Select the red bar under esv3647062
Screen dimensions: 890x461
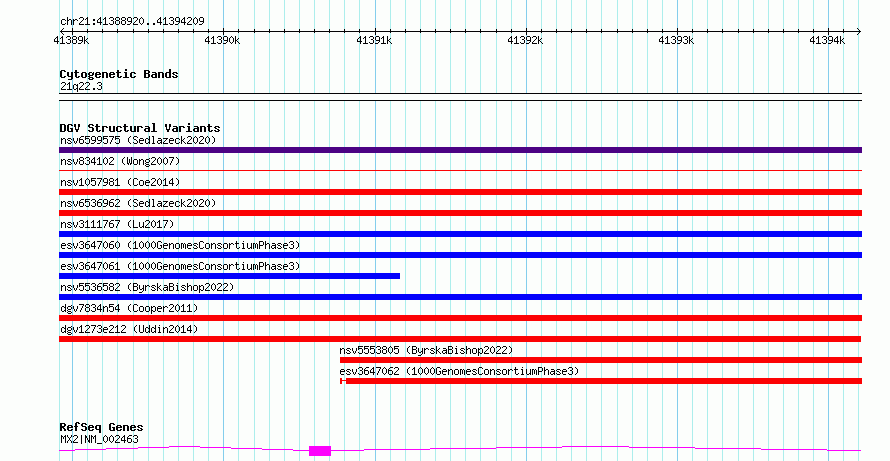[x=601, y=381]
